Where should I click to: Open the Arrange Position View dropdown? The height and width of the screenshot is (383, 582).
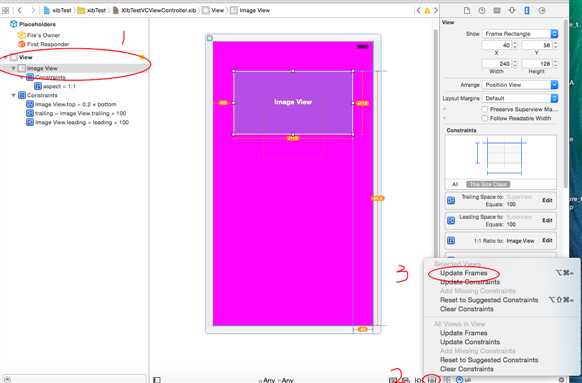click(520, 85)
